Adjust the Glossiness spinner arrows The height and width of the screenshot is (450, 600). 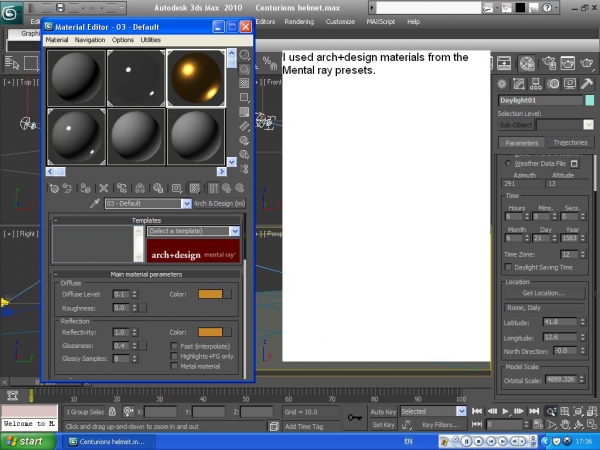coord(134,346)
